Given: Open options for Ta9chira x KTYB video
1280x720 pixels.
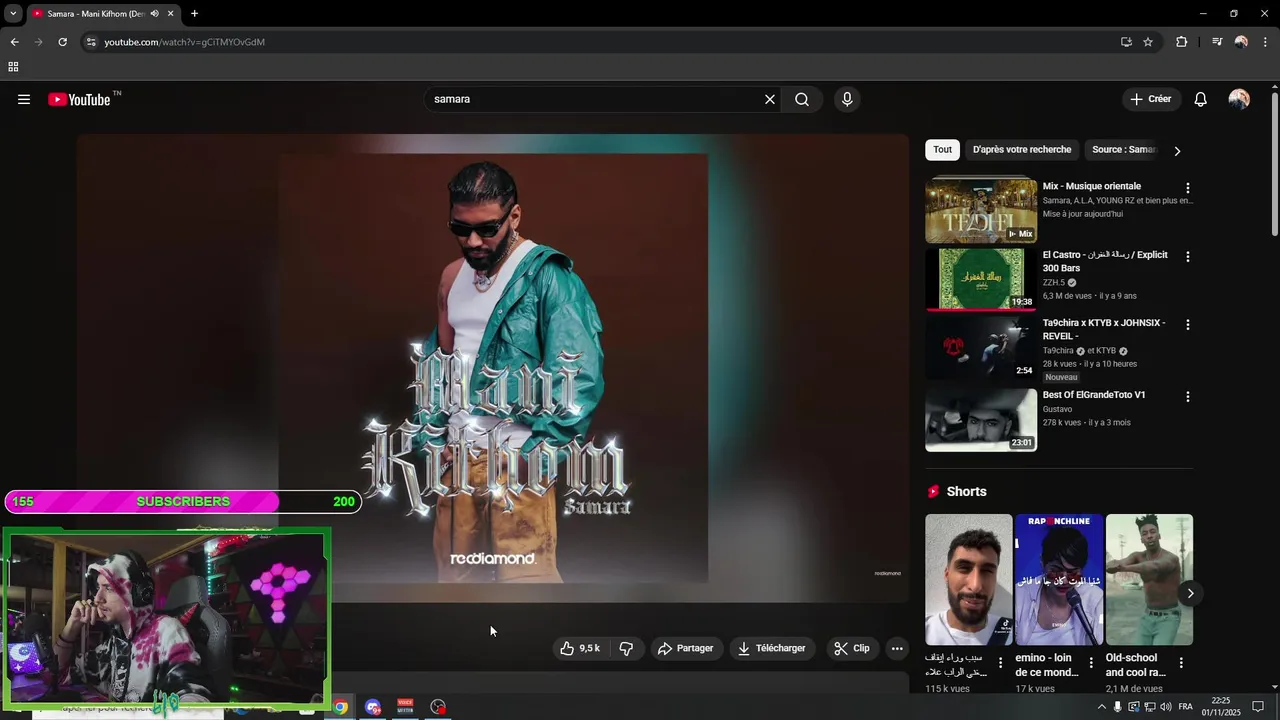Looking at the screenshot, I should click(x=1188, y=325).
